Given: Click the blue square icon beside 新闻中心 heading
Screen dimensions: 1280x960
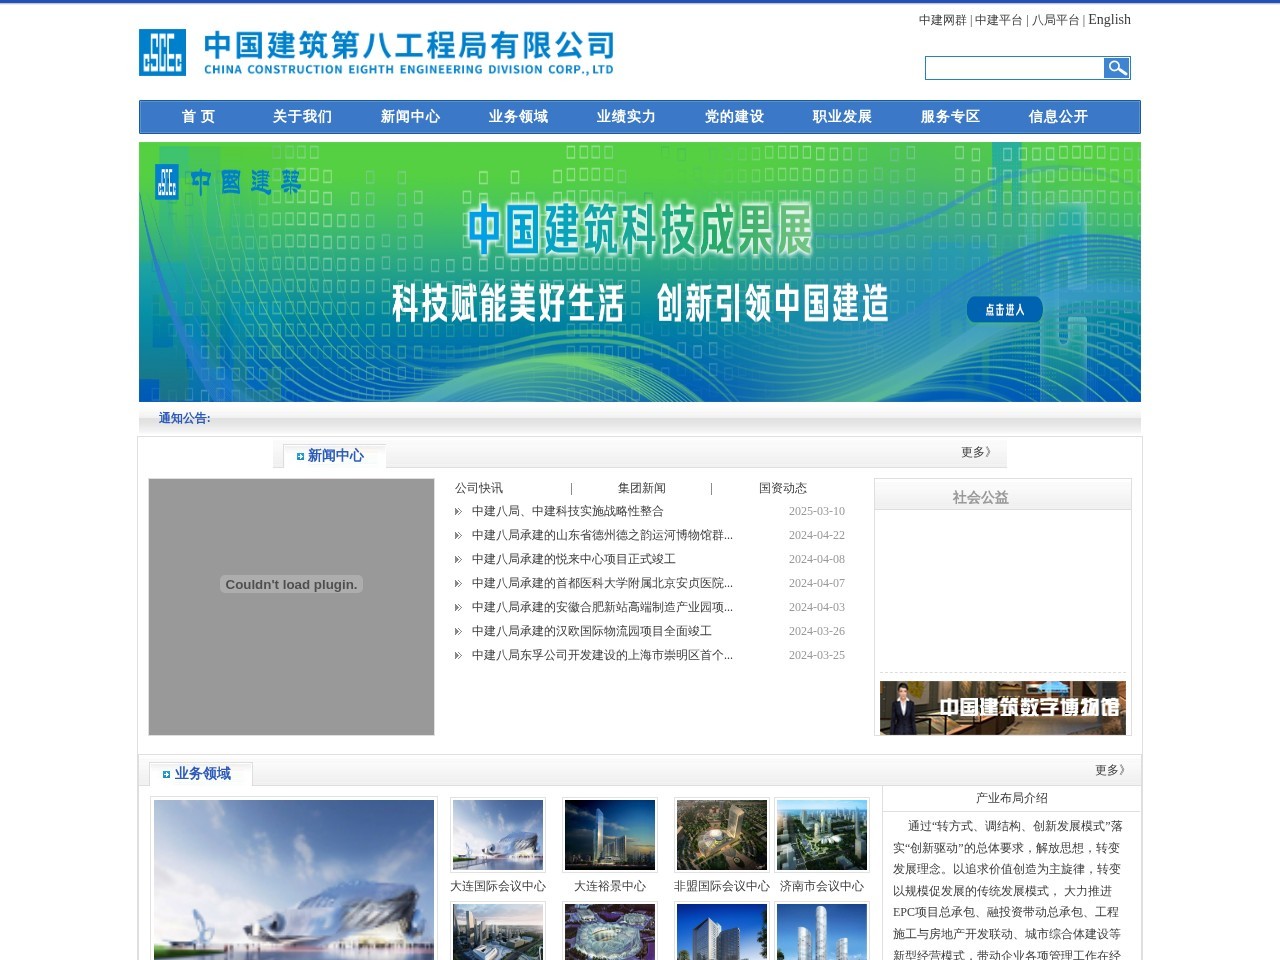Looking at the screenshot, I should coord(298,456).
